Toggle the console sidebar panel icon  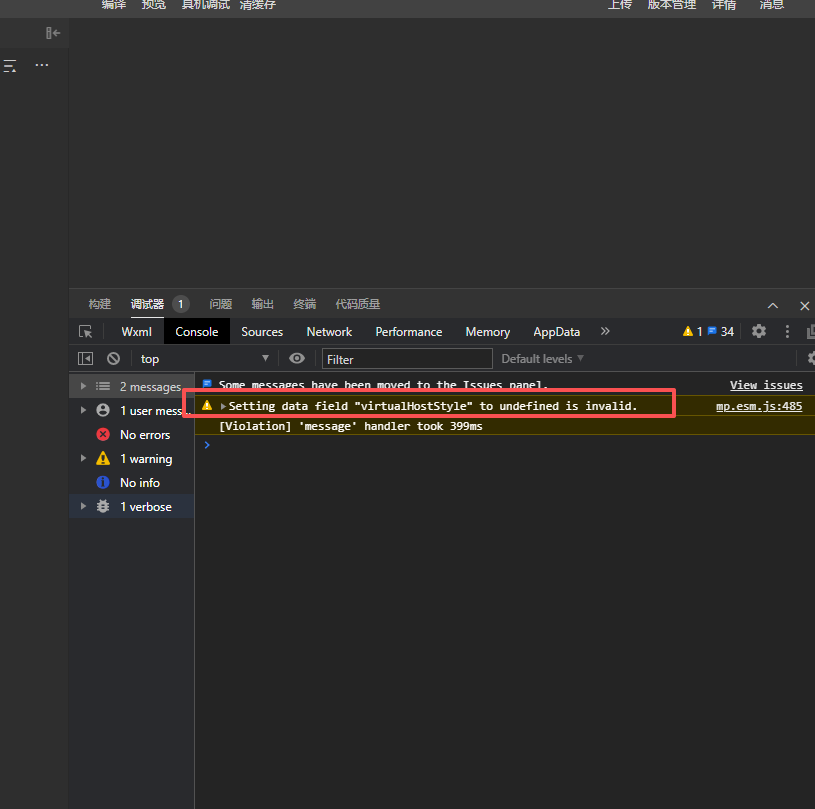coord(86,358)
